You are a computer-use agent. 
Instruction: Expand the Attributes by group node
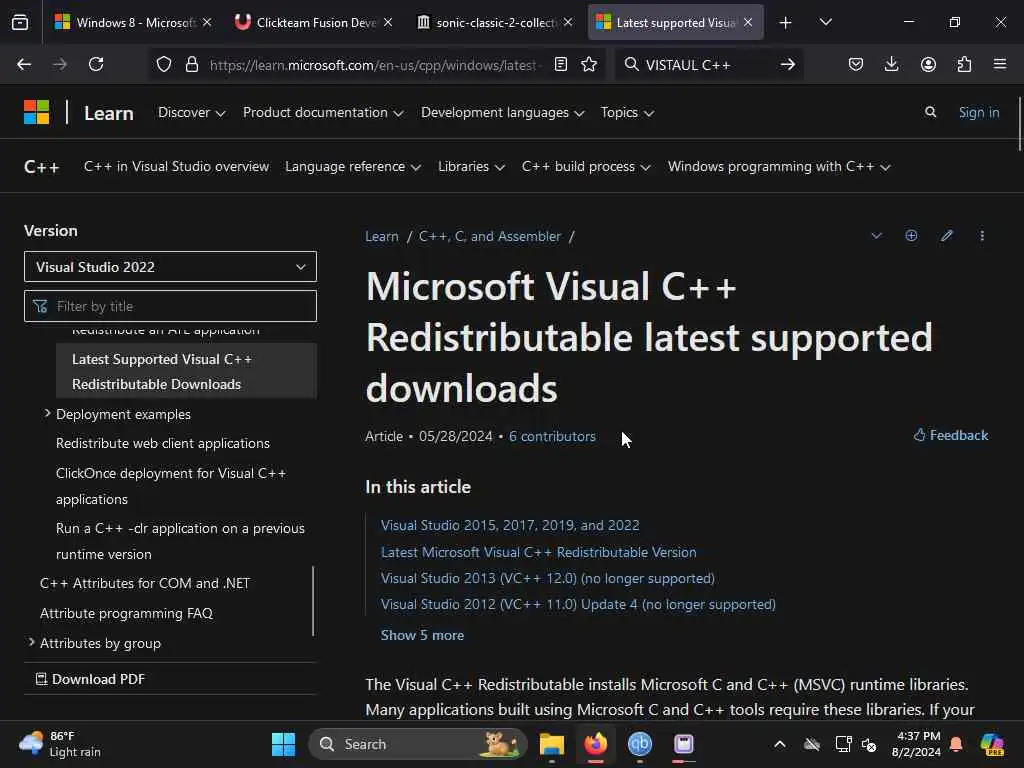31,643
